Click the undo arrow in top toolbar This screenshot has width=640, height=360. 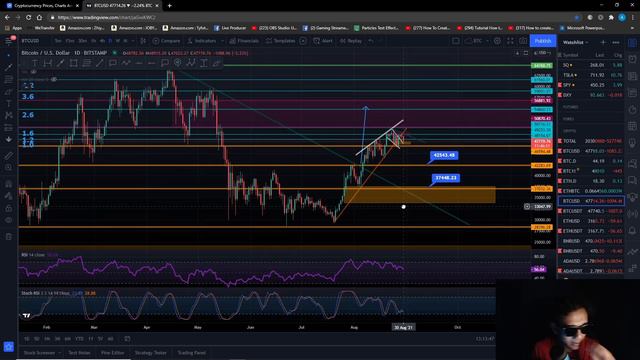pos(371,41)
